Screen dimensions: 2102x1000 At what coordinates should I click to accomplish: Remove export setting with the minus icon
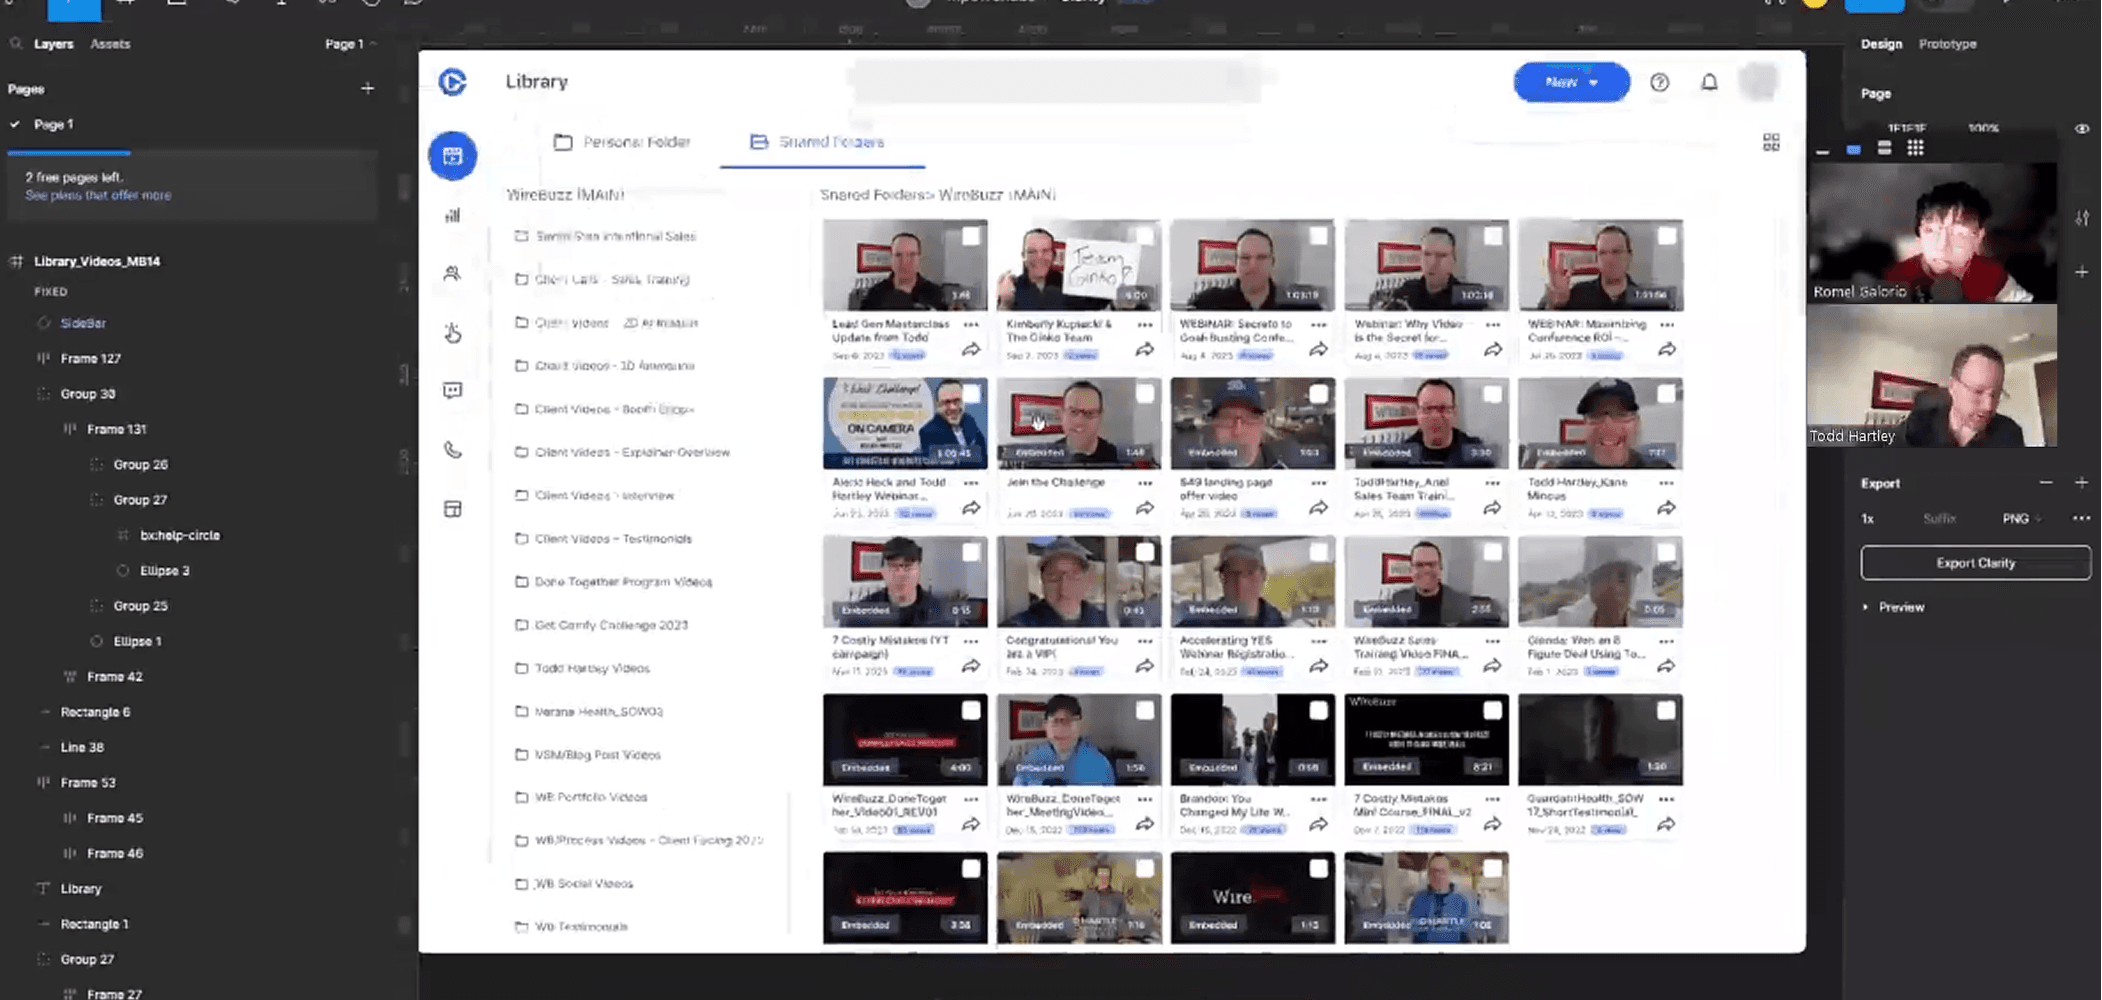coord(2046,483)
